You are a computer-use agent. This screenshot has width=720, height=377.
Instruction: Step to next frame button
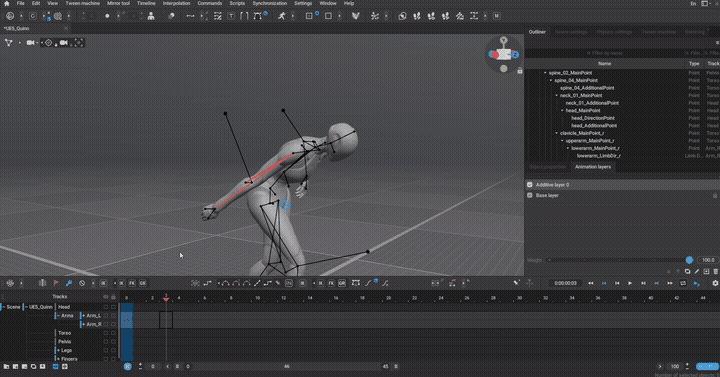pyautogui.click(x=643, y=283)
